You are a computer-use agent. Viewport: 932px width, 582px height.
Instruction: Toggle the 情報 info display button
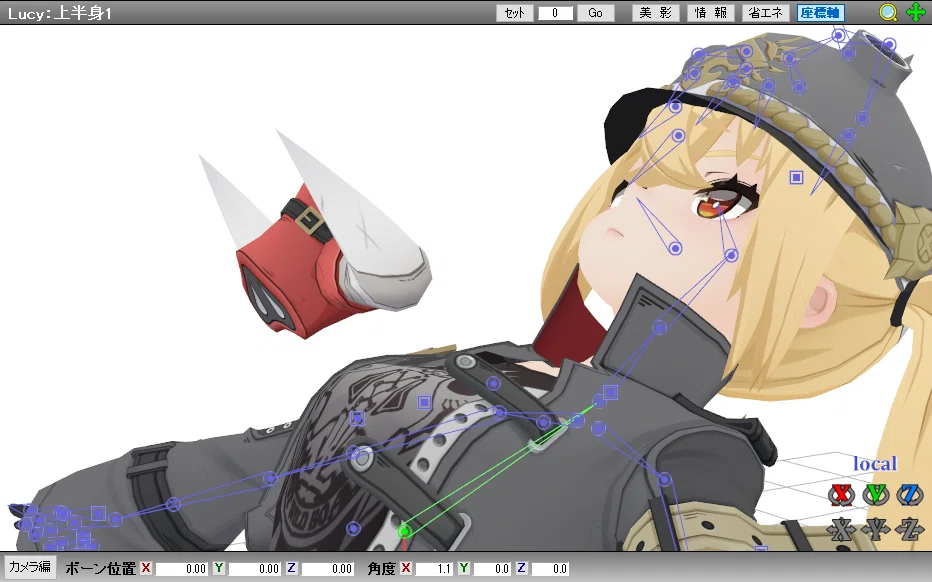click(711, 12)
